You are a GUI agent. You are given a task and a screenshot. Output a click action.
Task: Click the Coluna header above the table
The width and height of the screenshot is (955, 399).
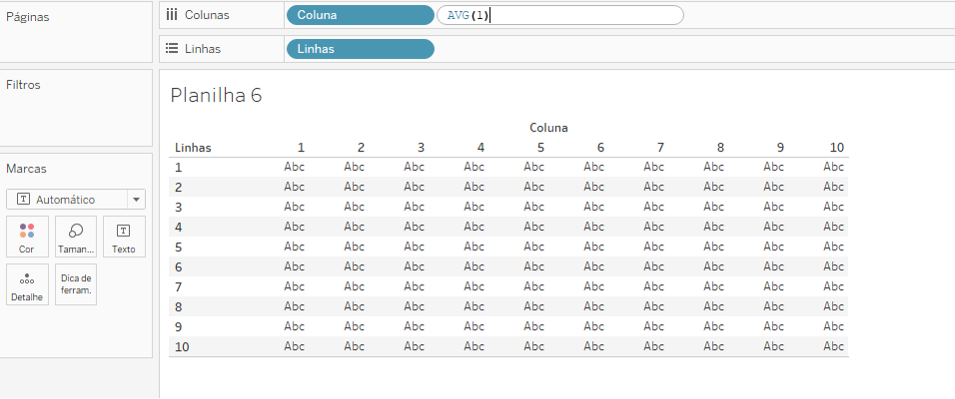549,128
